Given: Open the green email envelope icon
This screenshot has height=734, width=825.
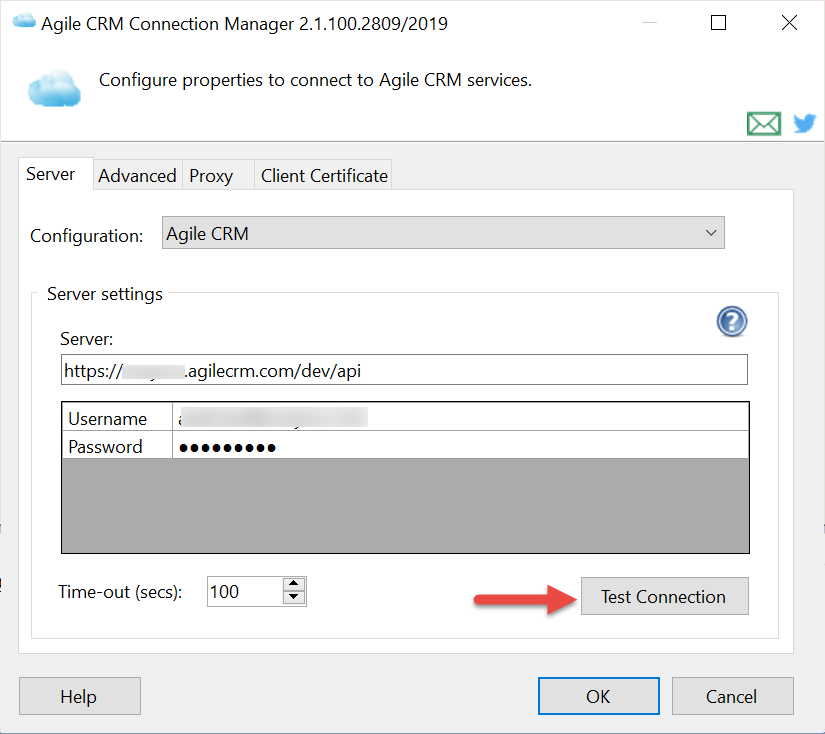Looking at the screenshot, I should click(763, 124).
